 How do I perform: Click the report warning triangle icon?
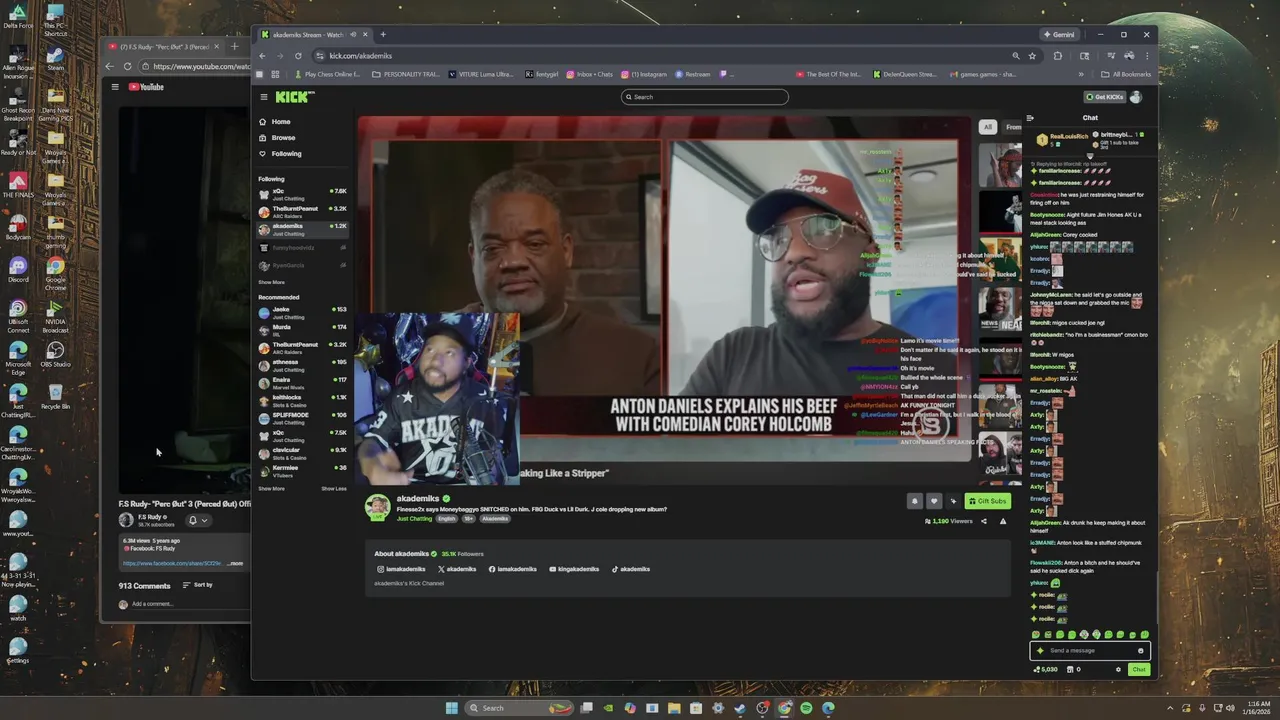[x=1003, y=521]
